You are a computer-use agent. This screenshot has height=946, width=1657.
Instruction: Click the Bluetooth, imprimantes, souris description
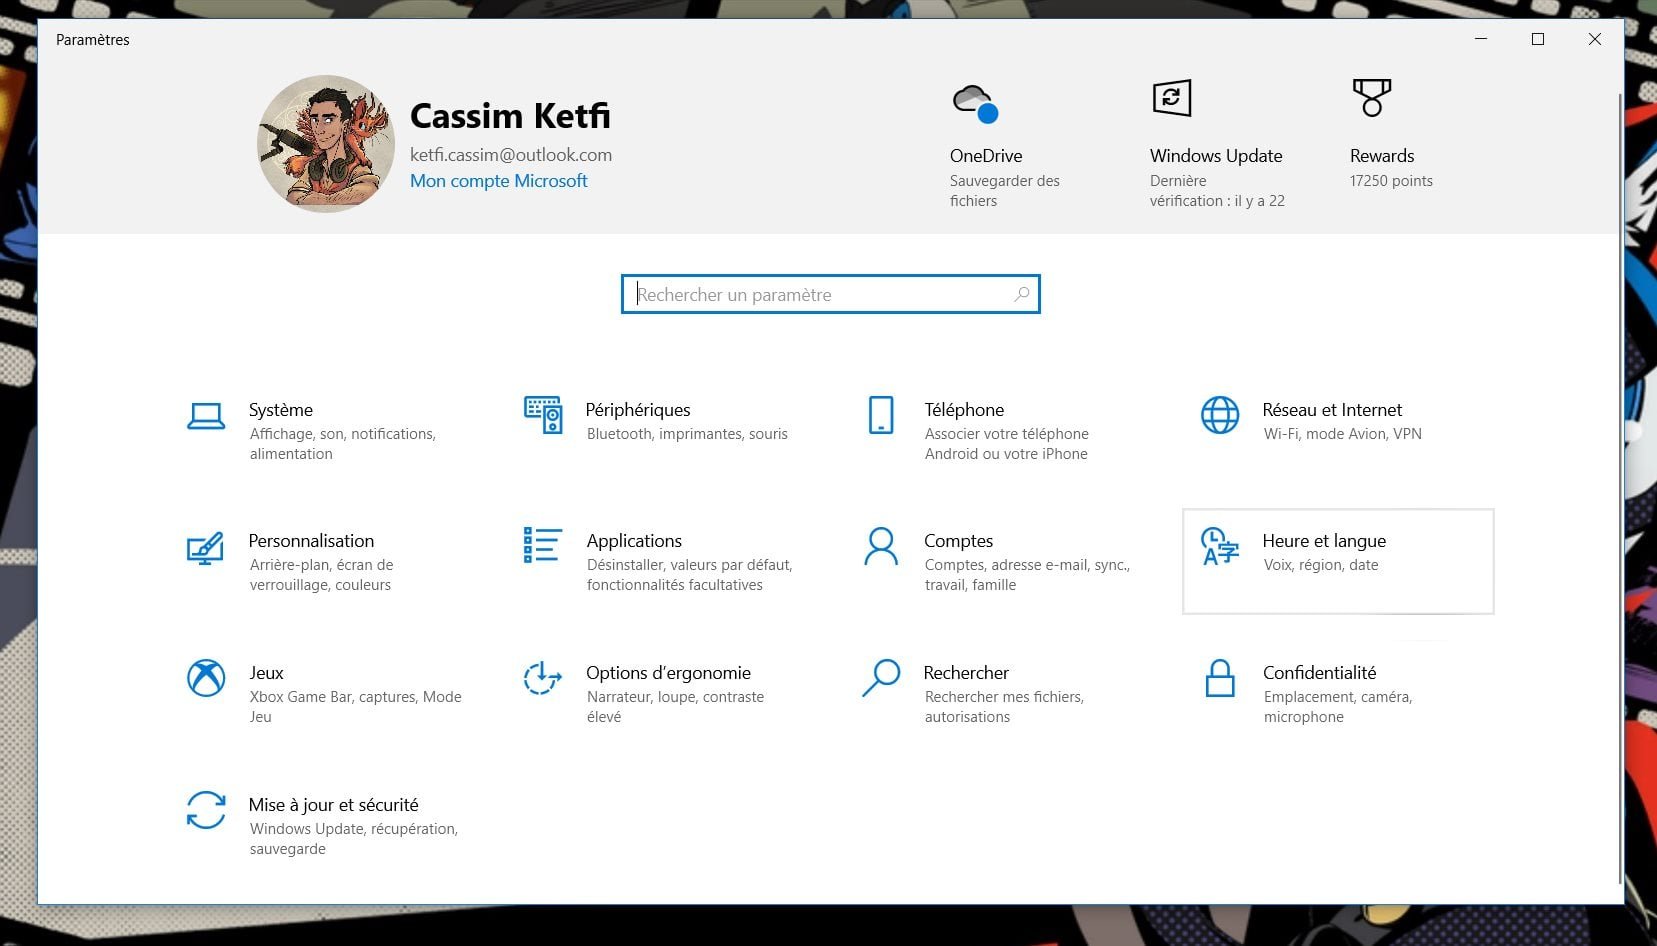(687, 434)
